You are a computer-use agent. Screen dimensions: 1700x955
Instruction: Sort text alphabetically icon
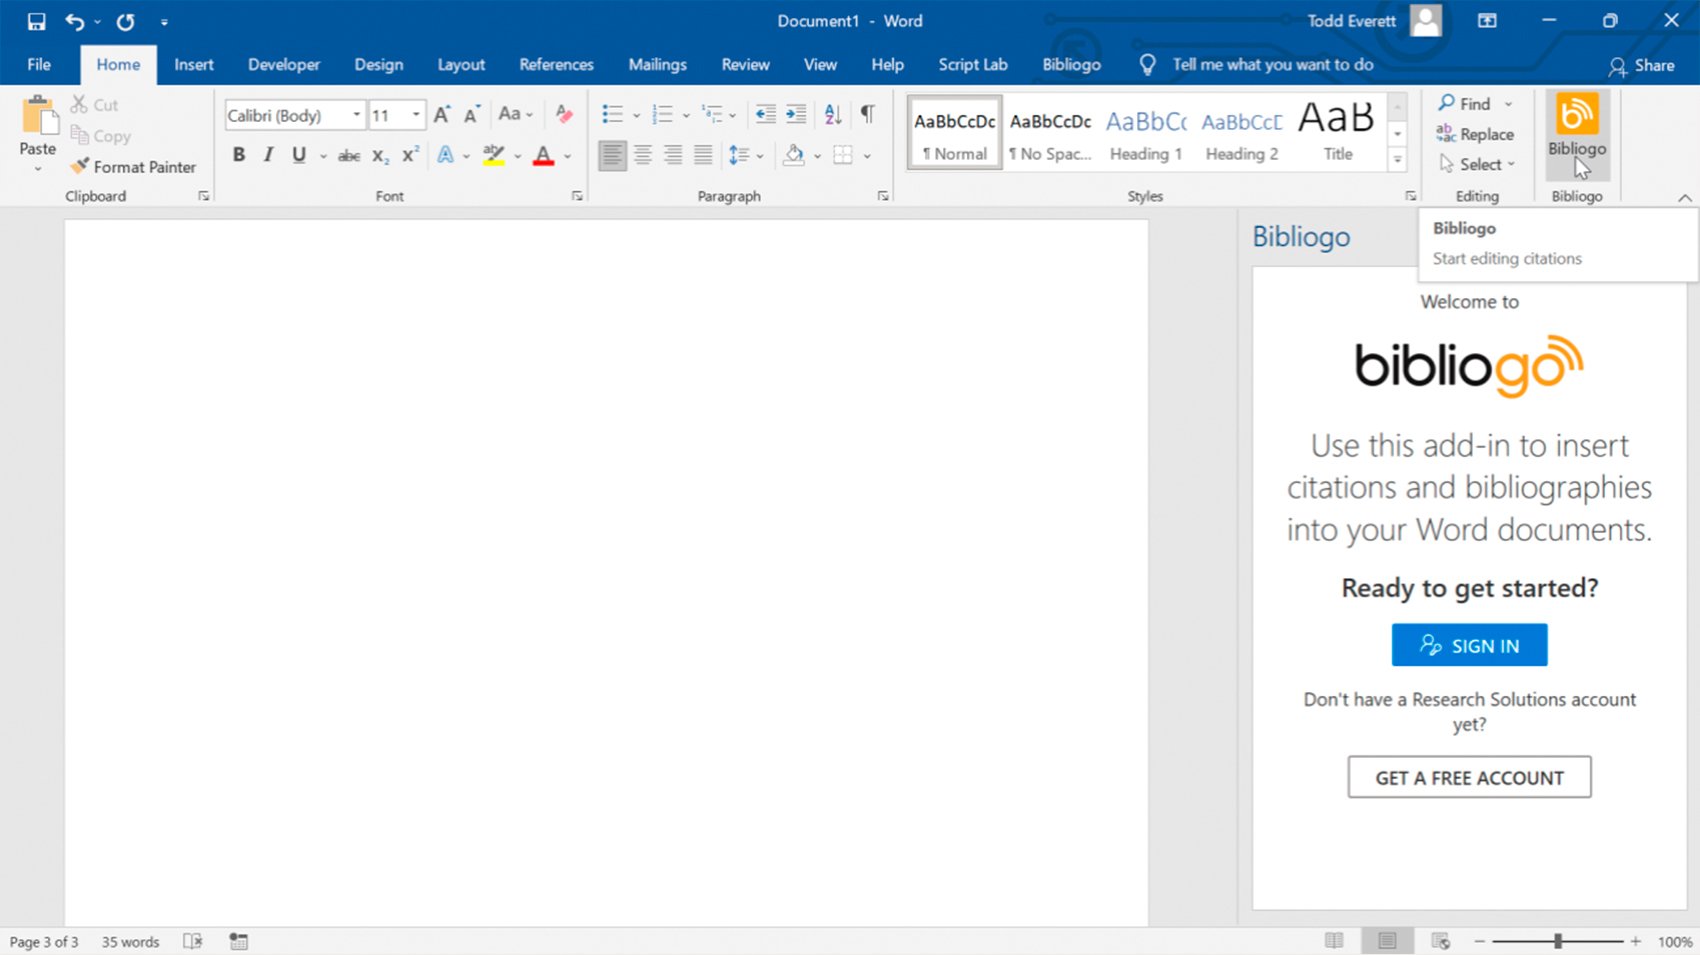[x=833, y=115]
